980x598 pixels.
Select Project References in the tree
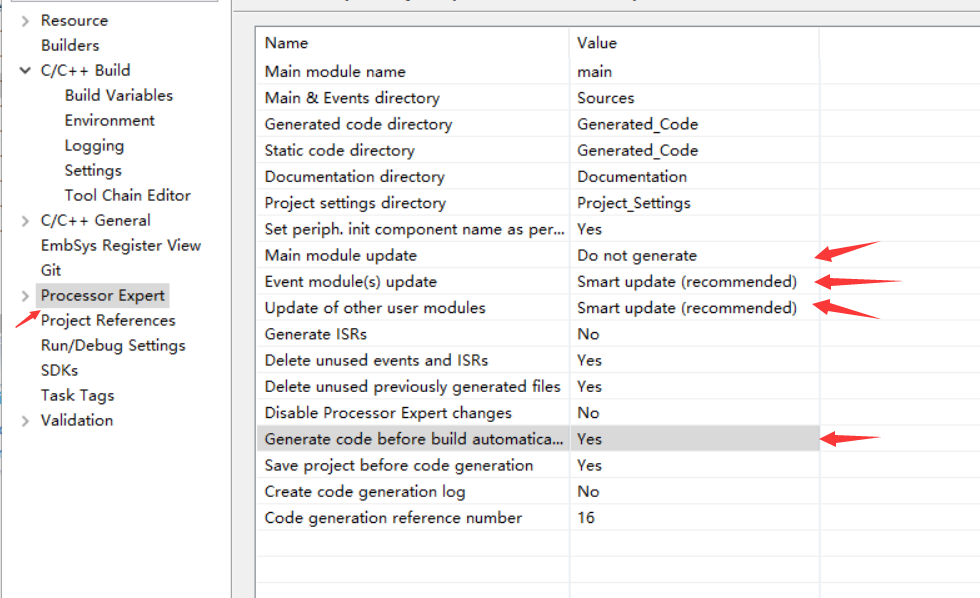[x=108, y=320]
